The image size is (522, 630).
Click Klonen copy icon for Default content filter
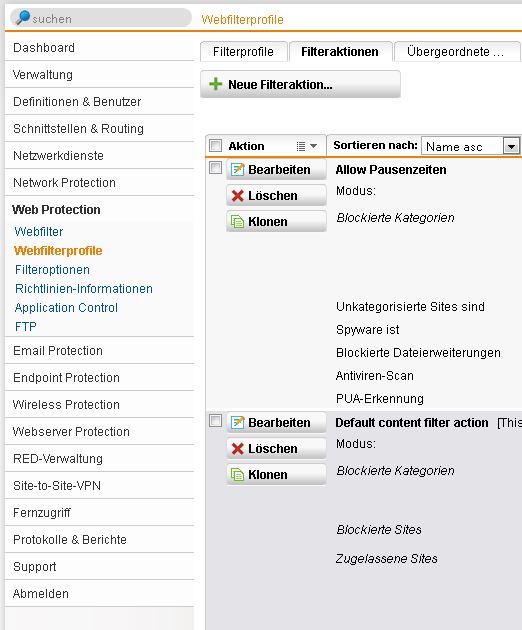(237, 475)
